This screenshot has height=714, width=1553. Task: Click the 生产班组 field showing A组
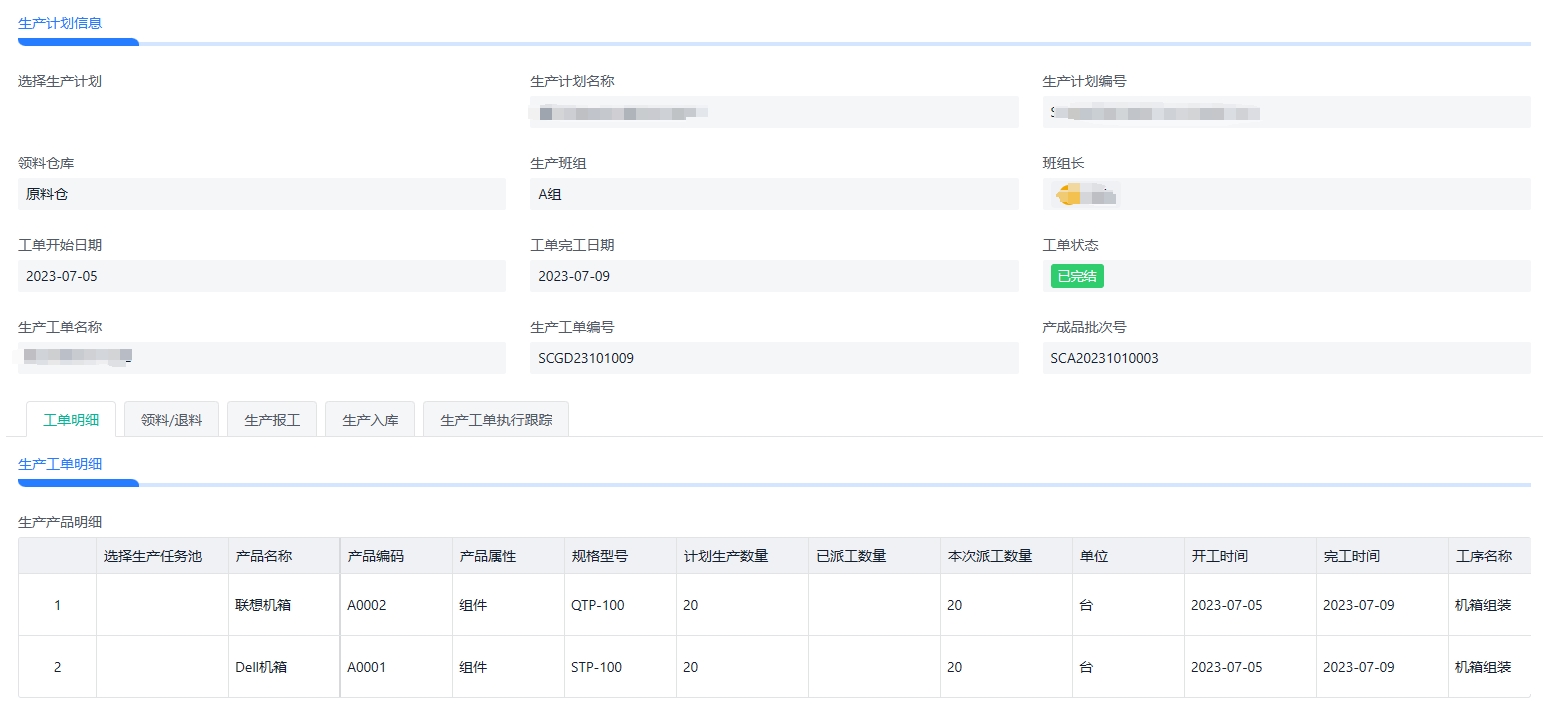[773, 194]
